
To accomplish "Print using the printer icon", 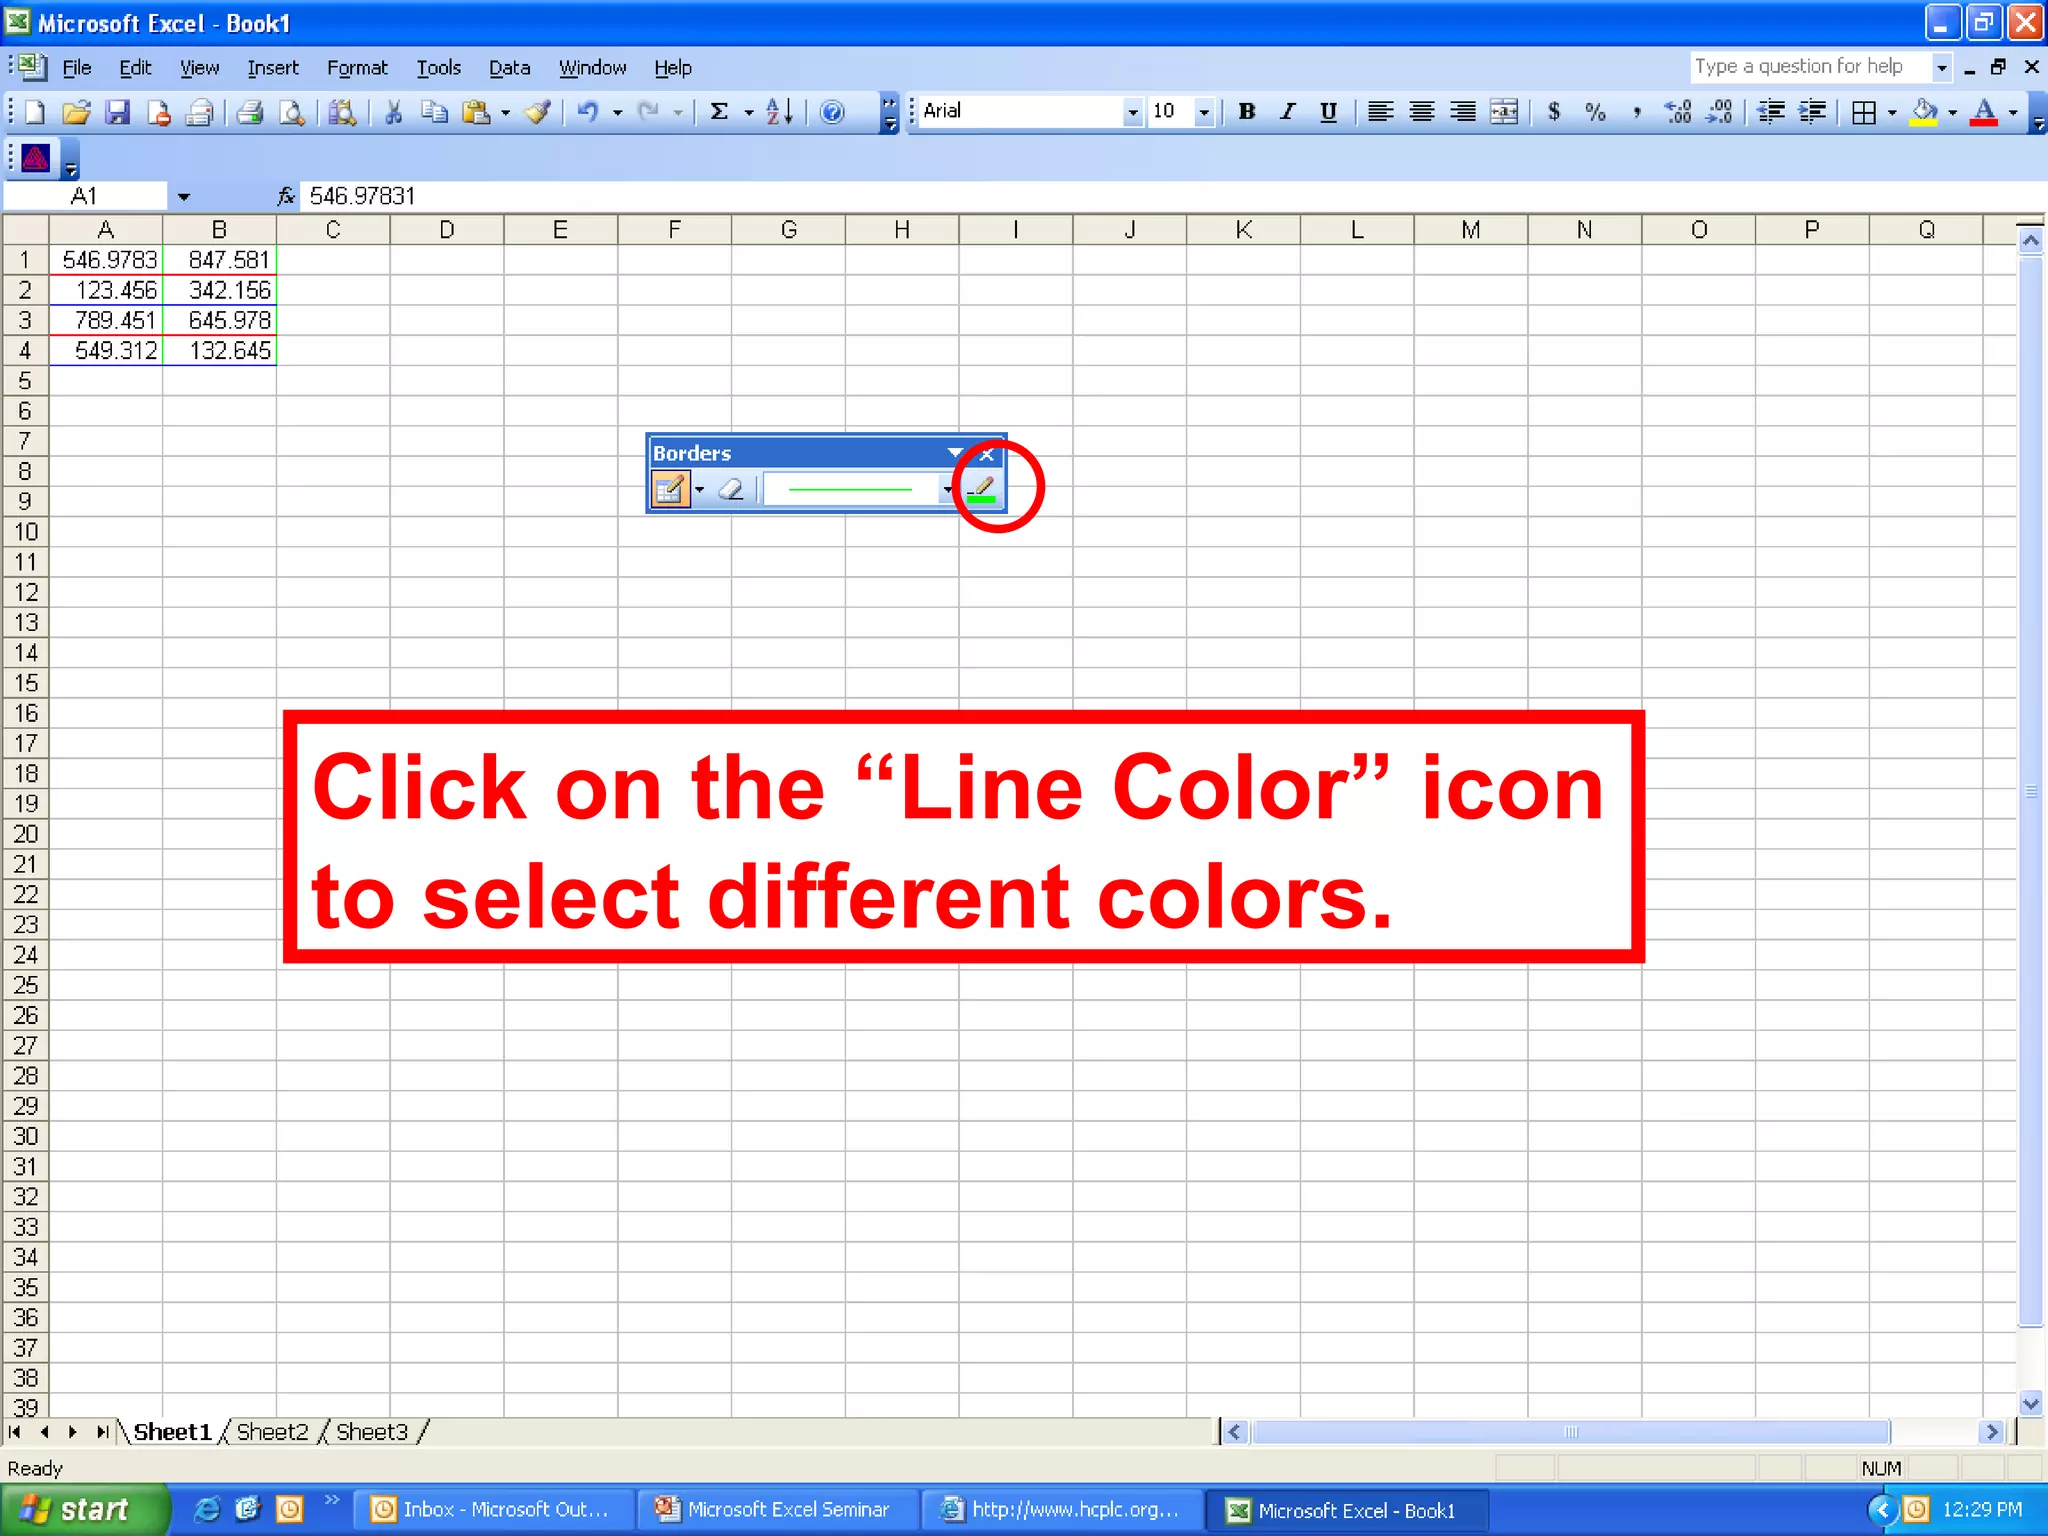I will [x=250, y=112].
